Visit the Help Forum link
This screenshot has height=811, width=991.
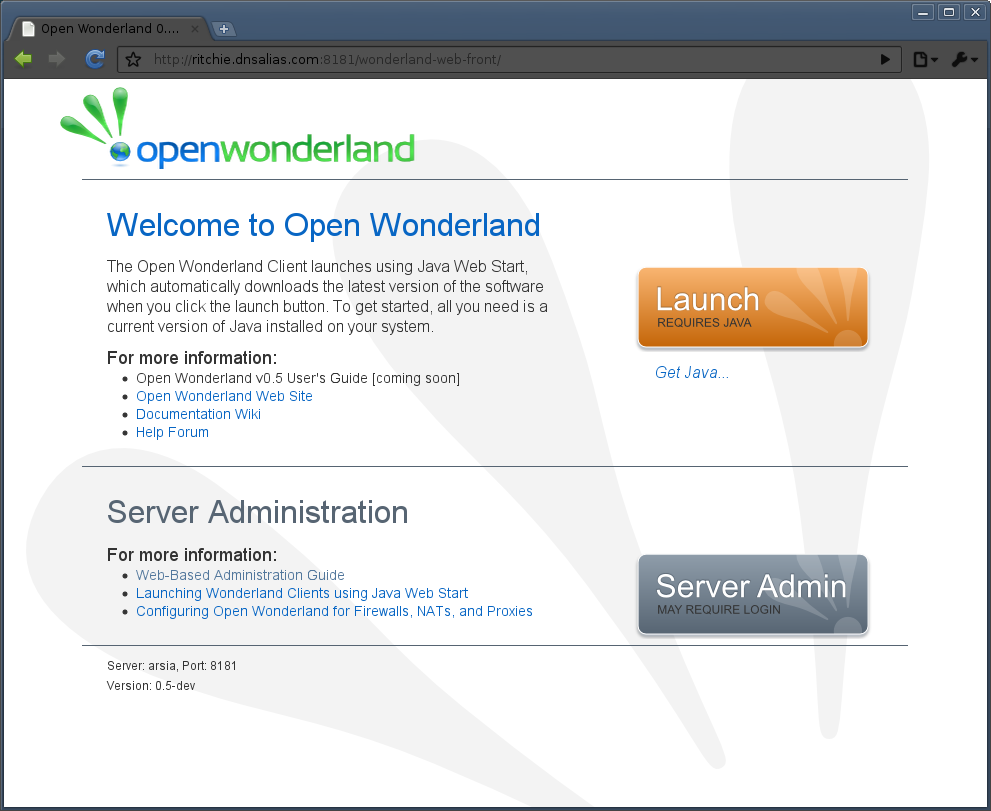point(172,432)
